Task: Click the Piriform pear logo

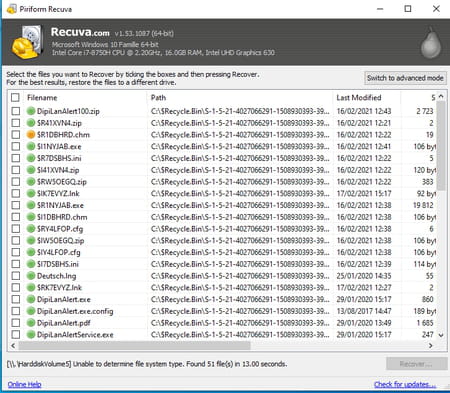Action: [x=431, y=43]
